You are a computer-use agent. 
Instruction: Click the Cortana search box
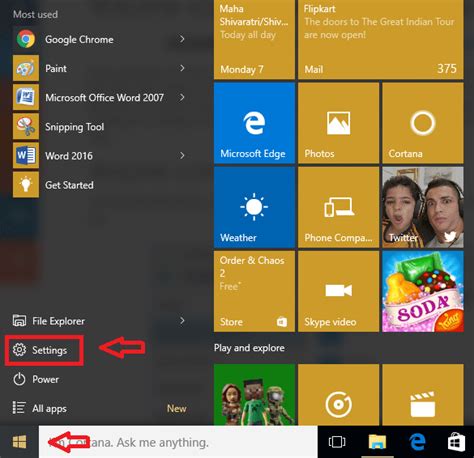pyautogui.click(x=178, y=442)
